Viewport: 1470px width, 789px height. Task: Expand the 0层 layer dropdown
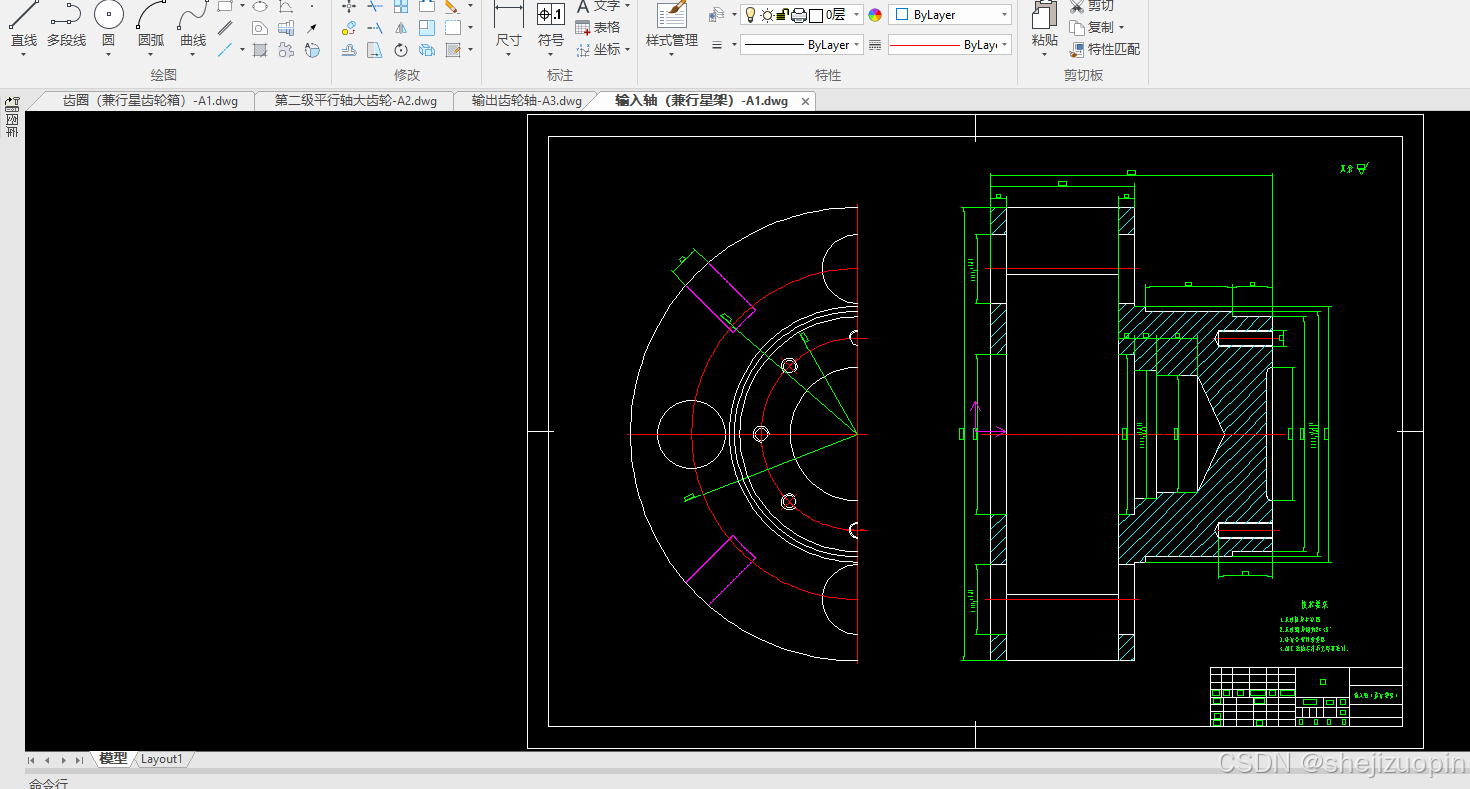(857, 15)
